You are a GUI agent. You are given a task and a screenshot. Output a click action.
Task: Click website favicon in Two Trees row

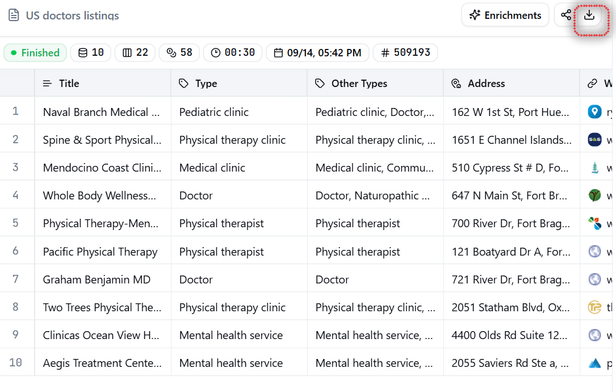(x=594, y=307)
